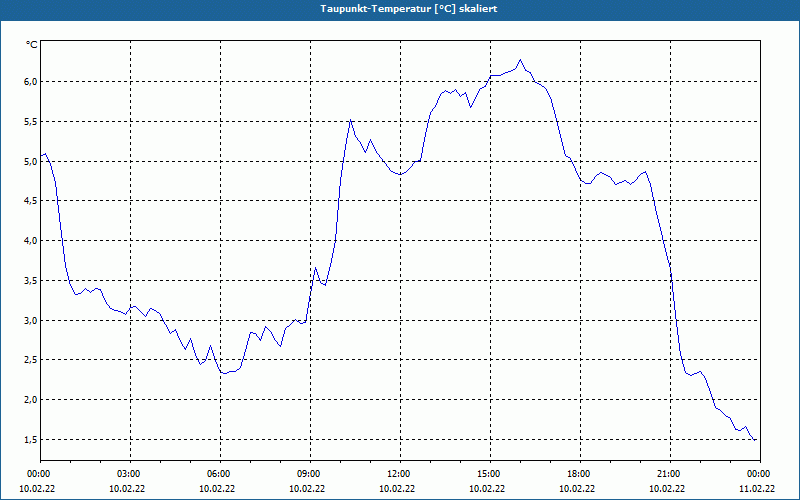Click the '10.02.22' date under '06:00'
Viewport: 800px width, 500px height.
(217, 489)
